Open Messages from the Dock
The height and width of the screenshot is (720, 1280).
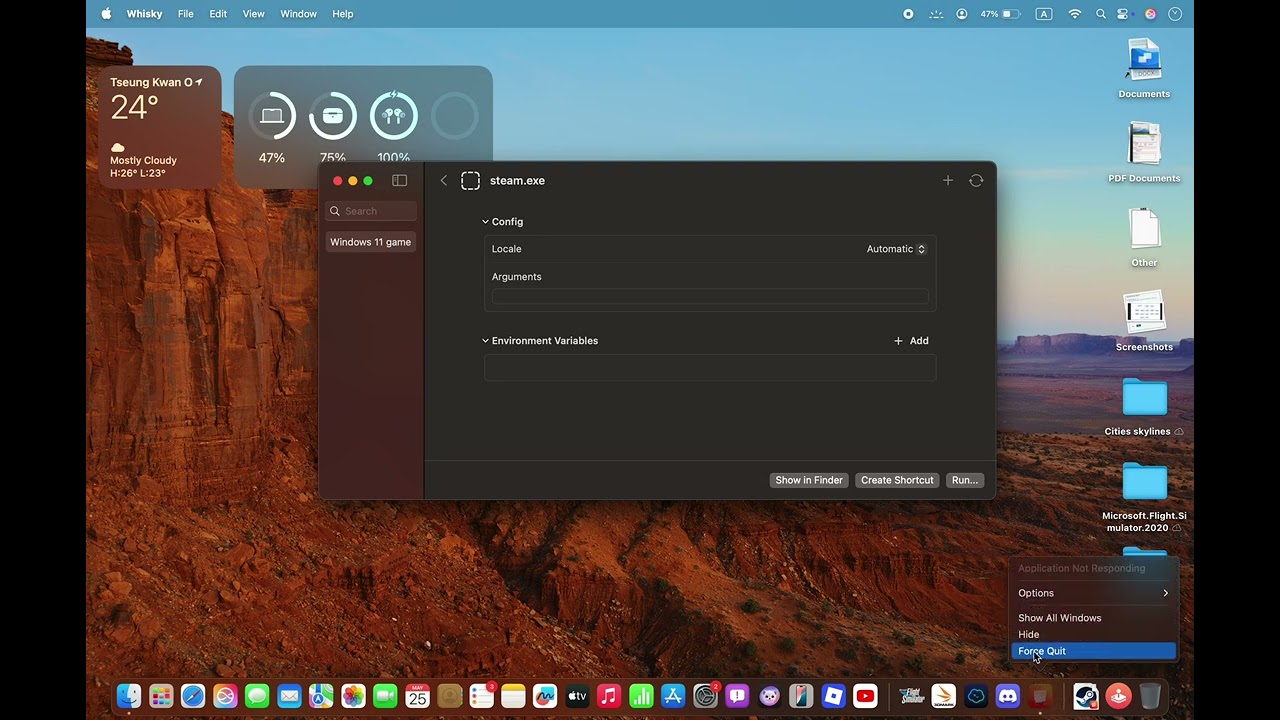(x=257, y=696)
